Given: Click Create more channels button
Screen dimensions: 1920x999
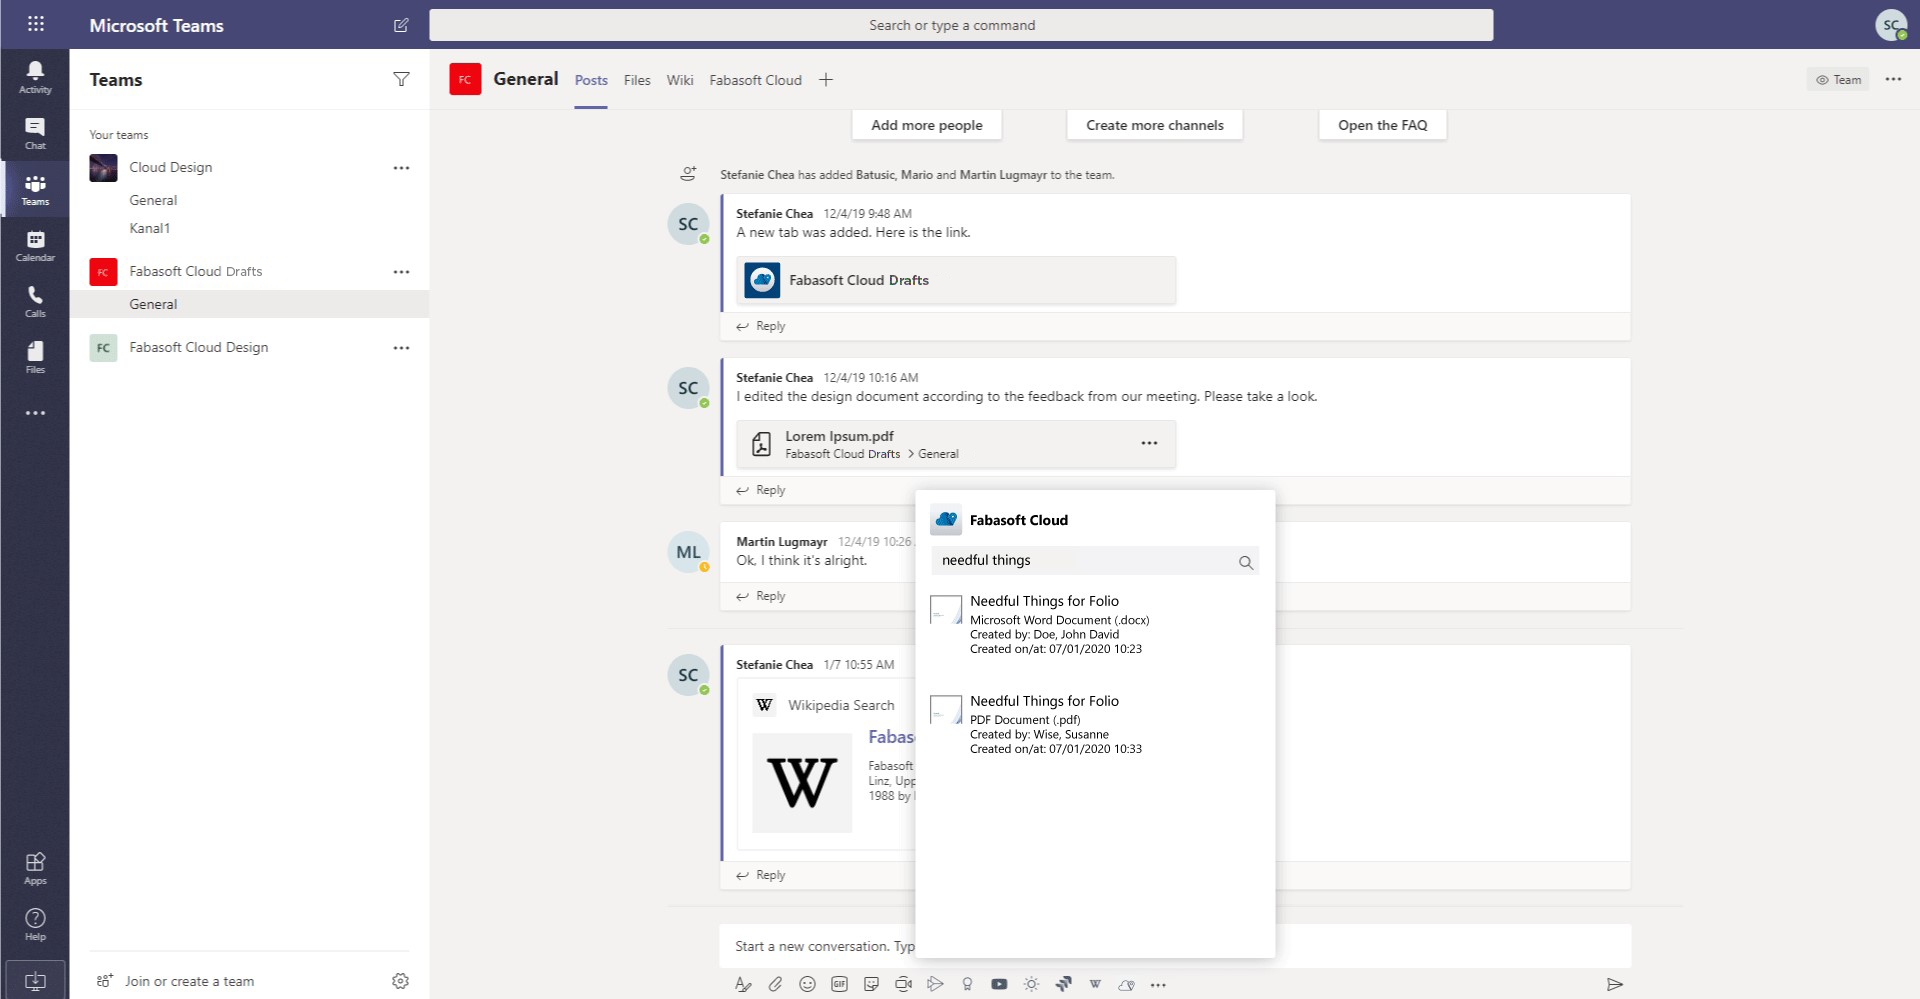Looking at the screenshot, I should click(1155, 125).
